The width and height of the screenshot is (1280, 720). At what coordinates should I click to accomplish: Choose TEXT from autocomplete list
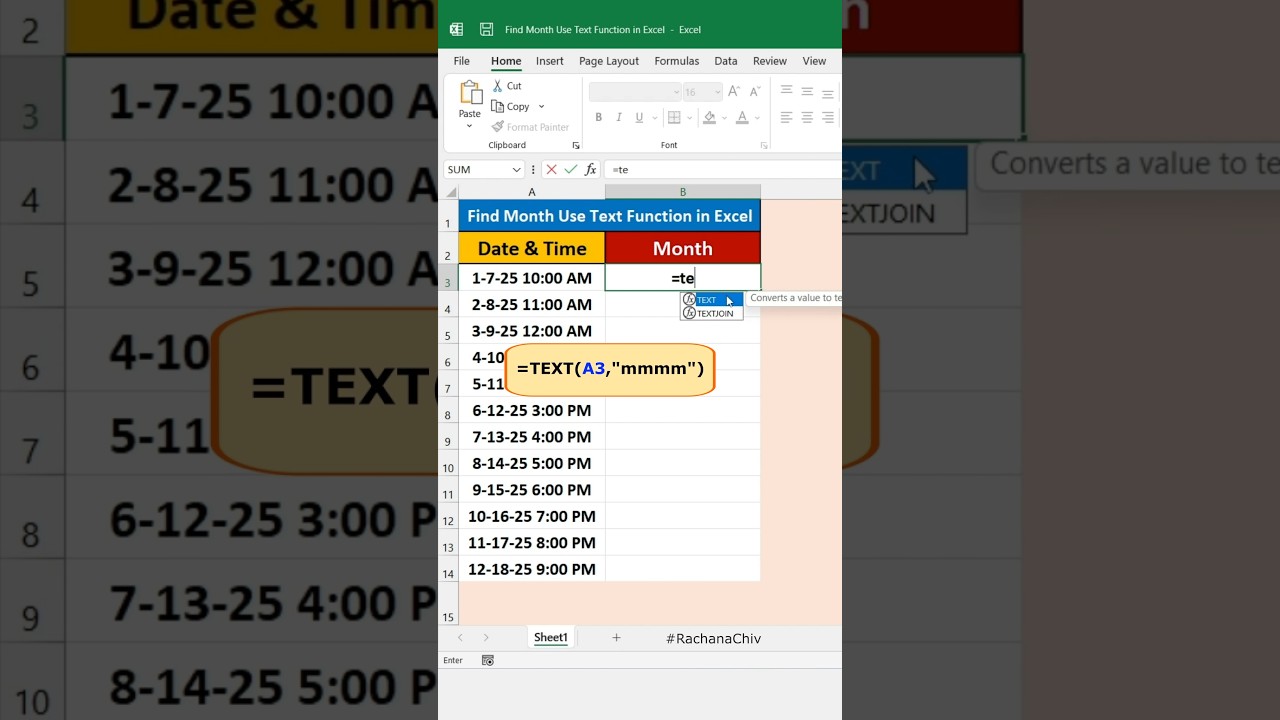pyautogui.click(x=712, y=300)
